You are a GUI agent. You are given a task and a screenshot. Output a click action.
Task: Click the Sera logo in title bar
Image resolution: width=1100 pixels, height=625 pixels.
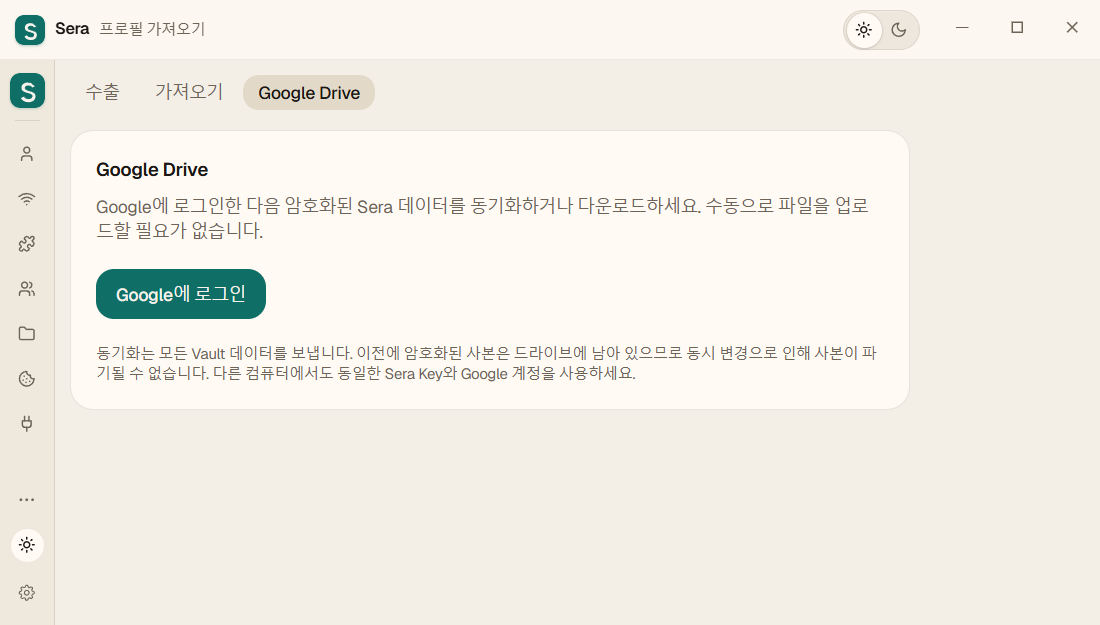[x=29, y=29]
